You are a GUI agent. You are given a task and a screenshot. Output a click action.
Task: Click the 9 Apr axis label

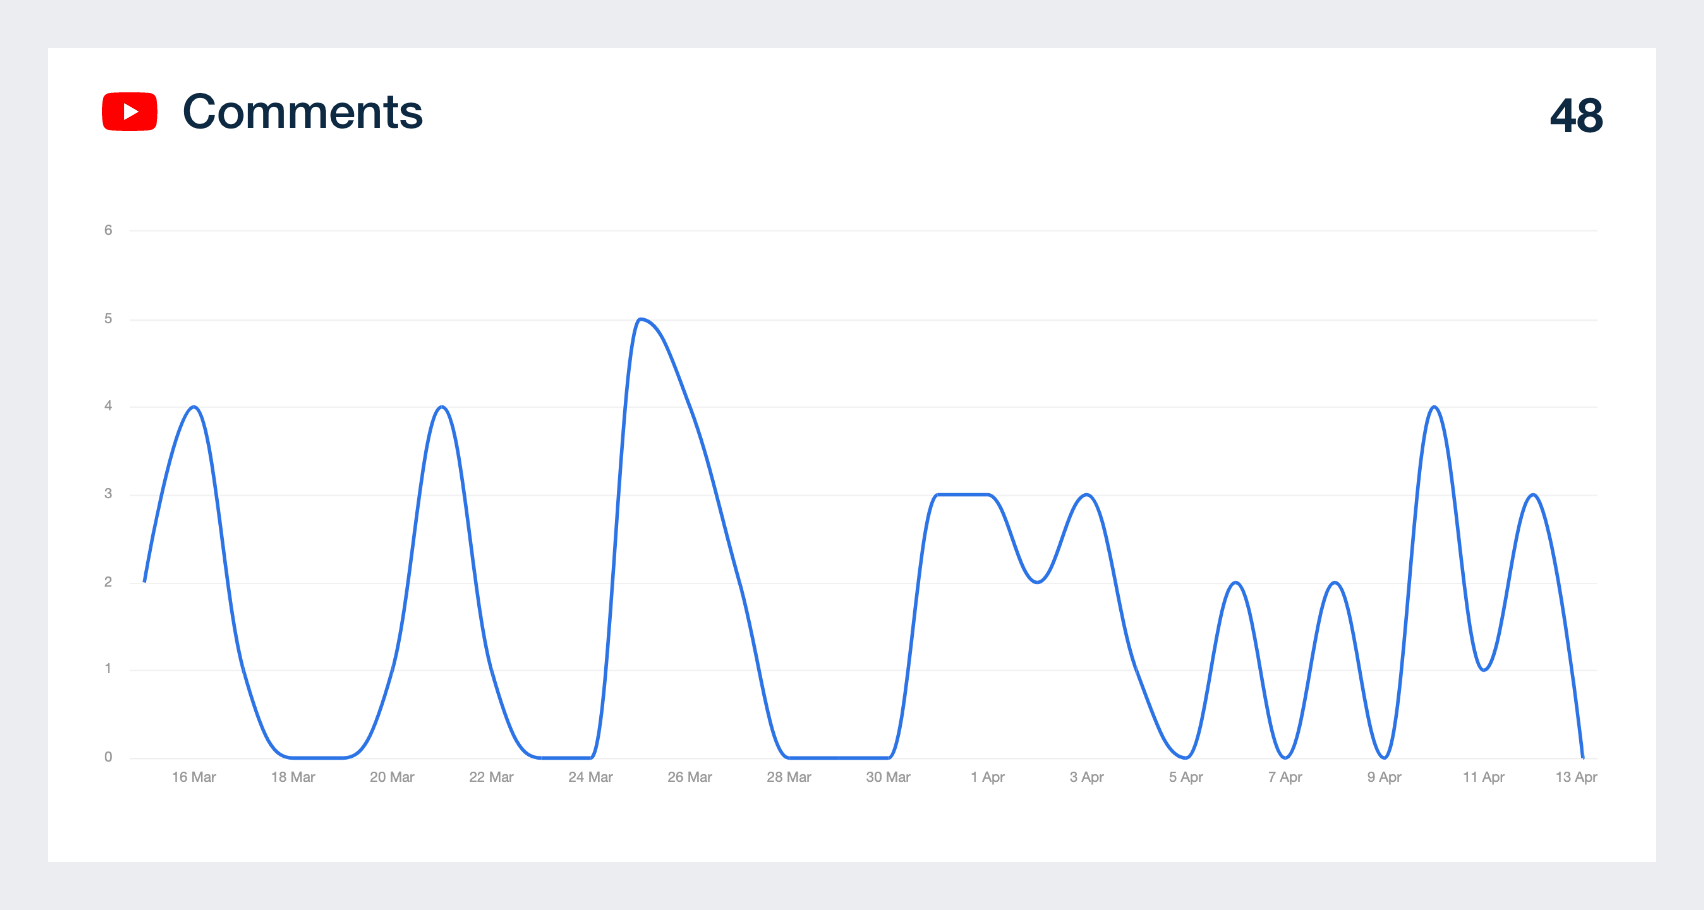1385,777
